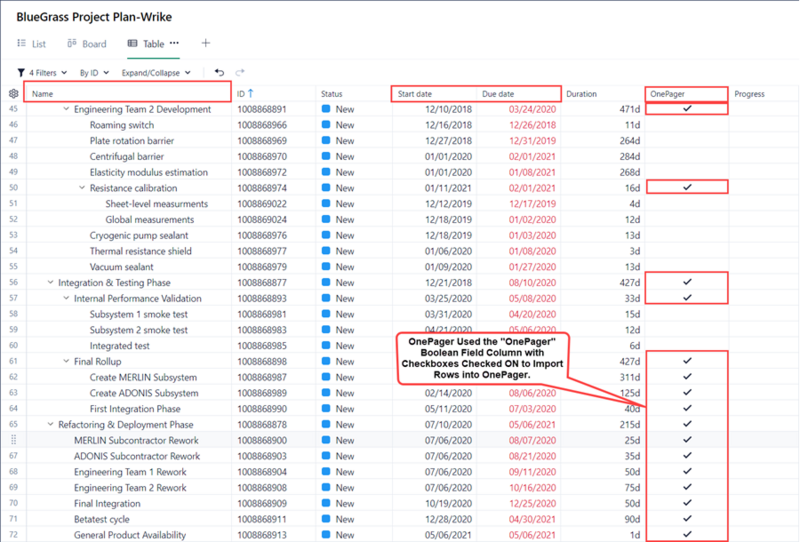Screen dimensions: 800x542
Task: Uncheck OnePager for Betatest cycle
Action: click(x=687, y=519)
